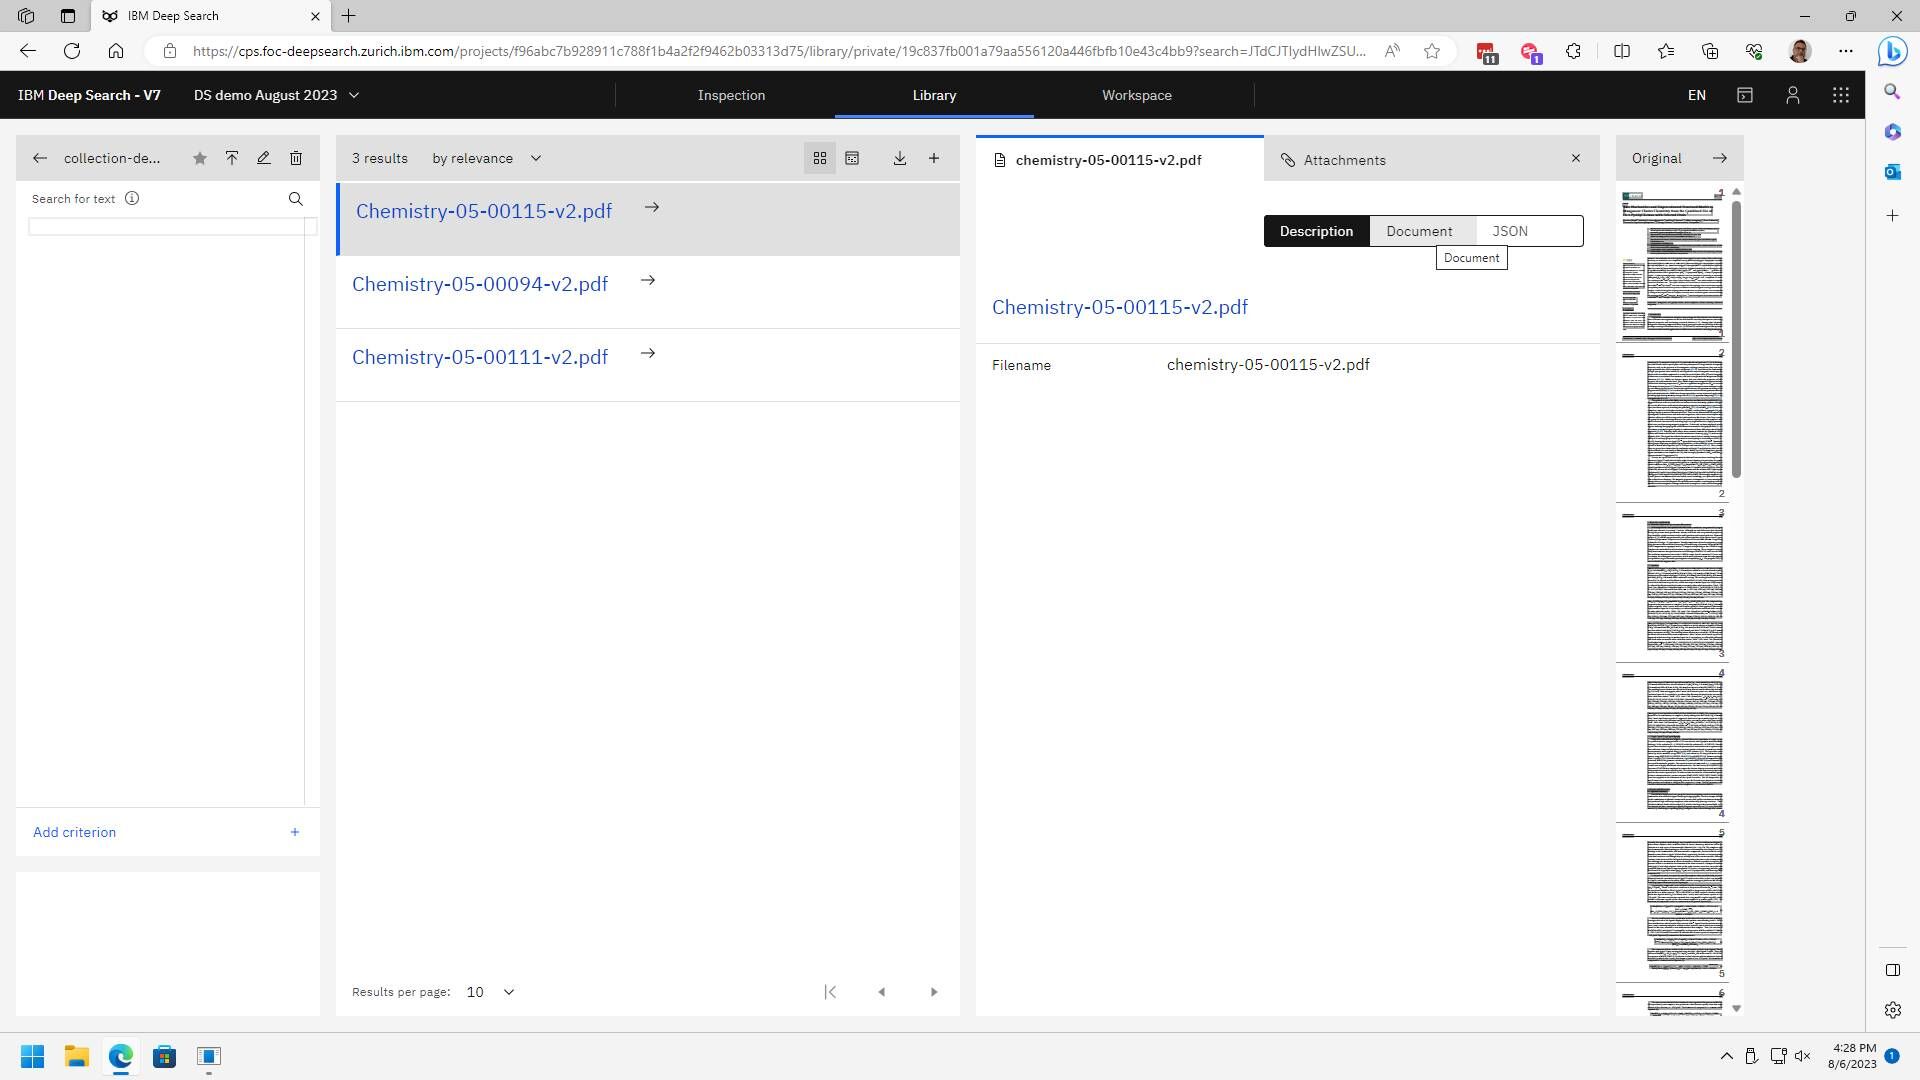Star the collection as favorite
This screenshot has width=1920, height=1080.
click(200, 158)
